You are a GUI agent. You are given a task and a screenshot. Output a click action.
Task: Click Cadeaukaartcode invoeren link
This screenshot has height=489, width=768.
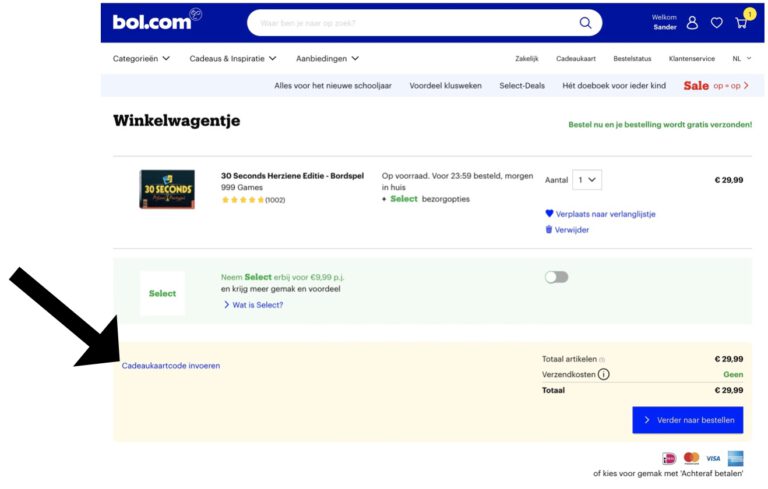[x=170, y=366]
